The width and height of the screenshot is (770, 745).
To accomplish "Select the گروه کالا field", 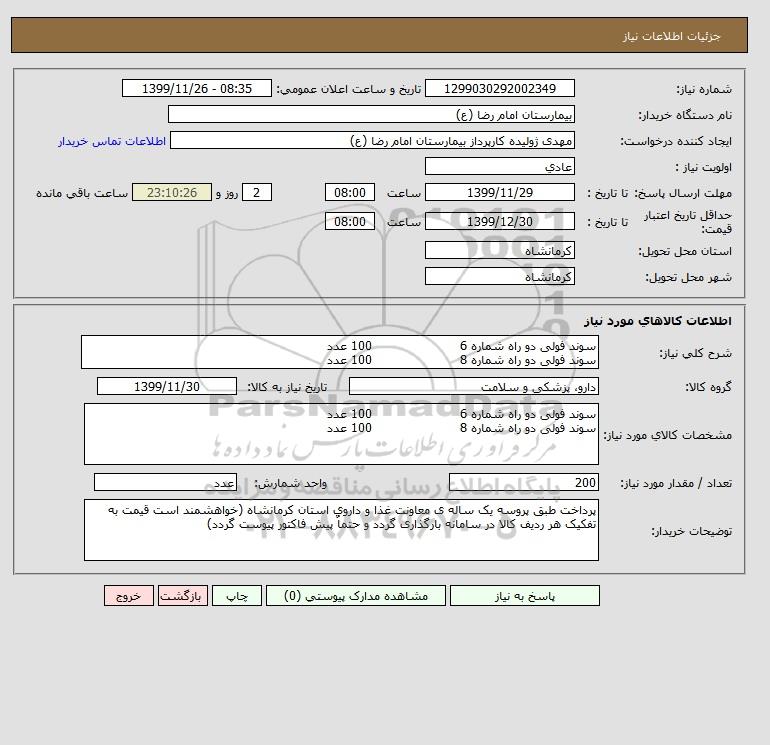I will point(473,386).
